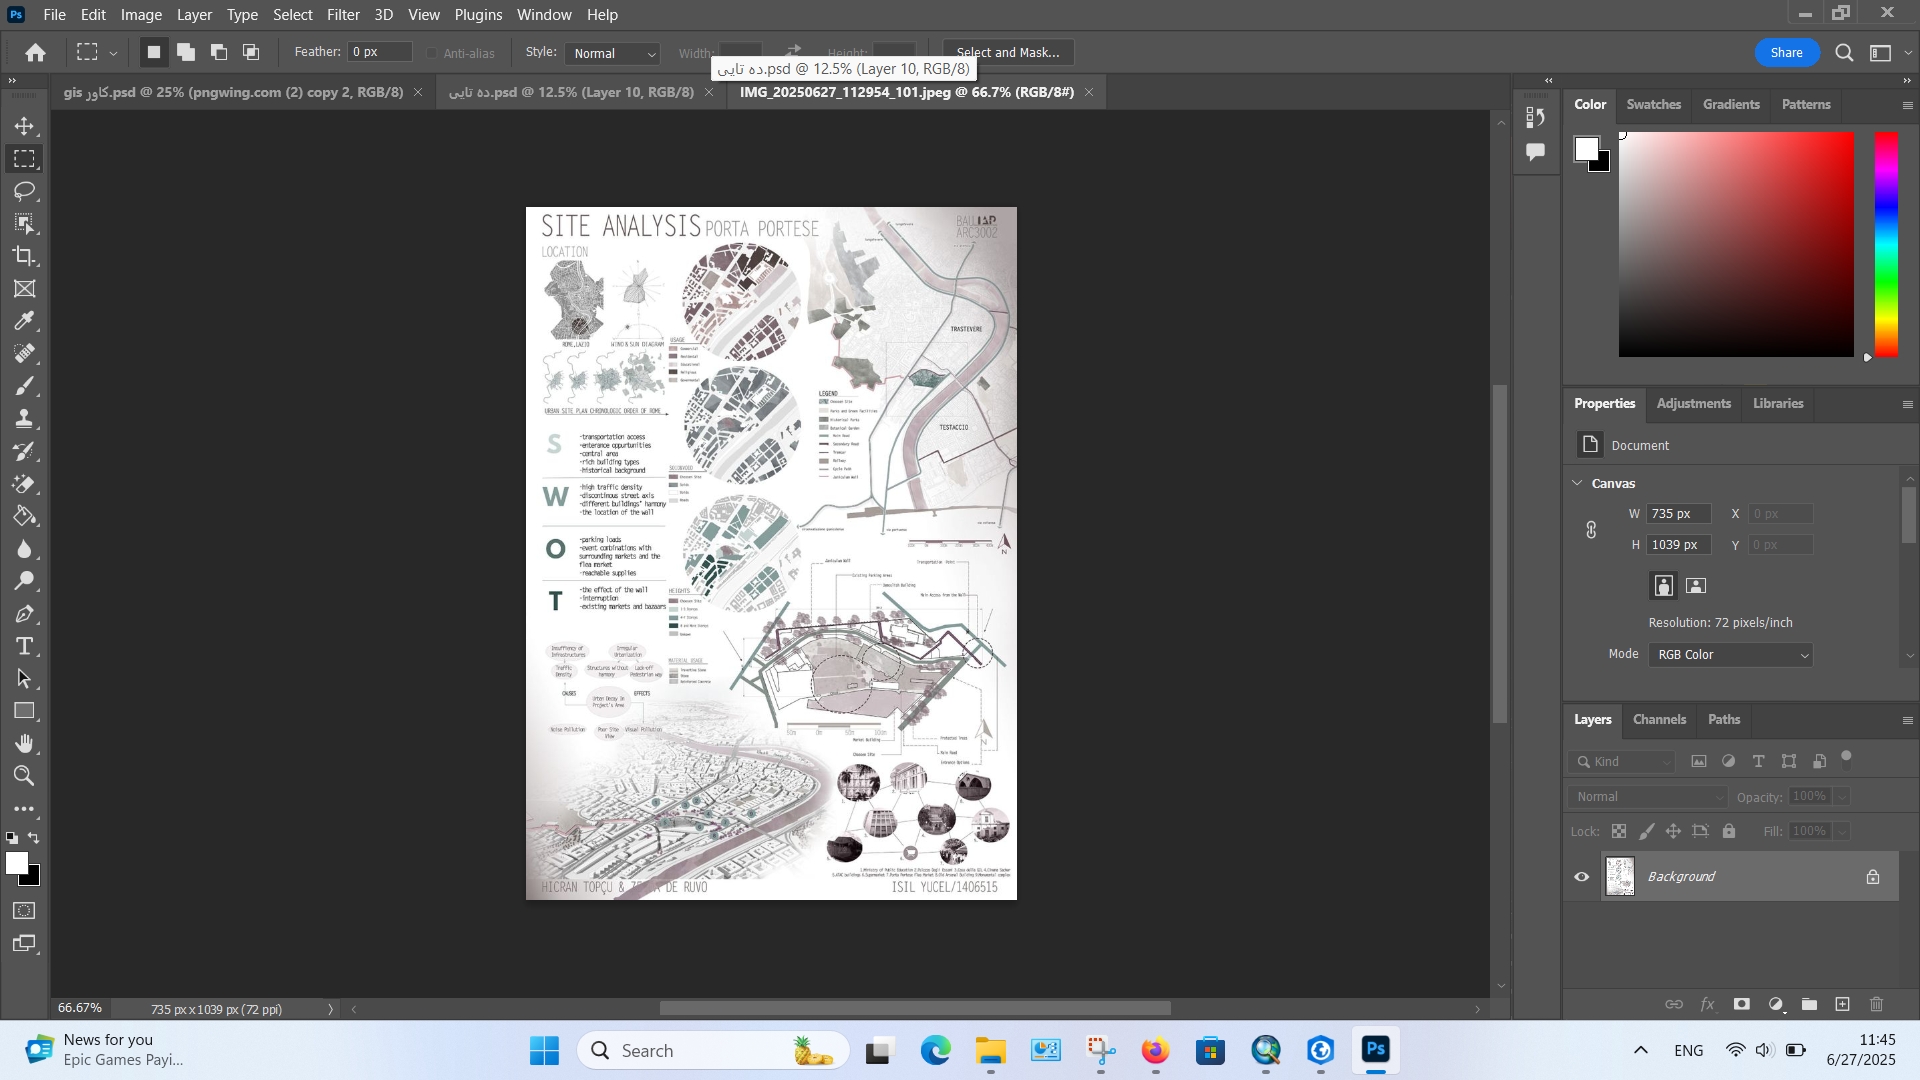Select the Lasso tool
The image size is (1920, 1080).
(x=25, y=191)
